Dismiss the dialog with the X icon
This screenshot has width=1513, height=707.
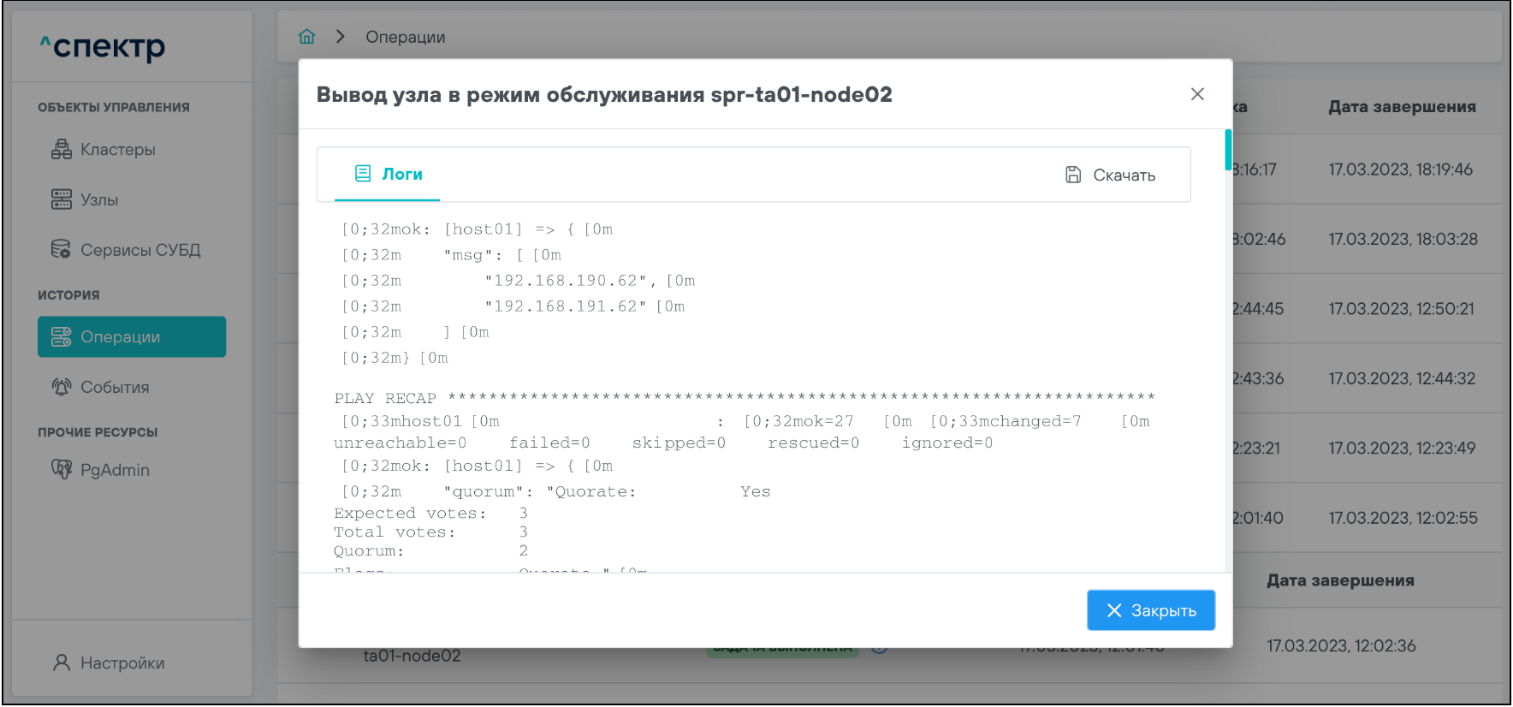coord(1196,94)
